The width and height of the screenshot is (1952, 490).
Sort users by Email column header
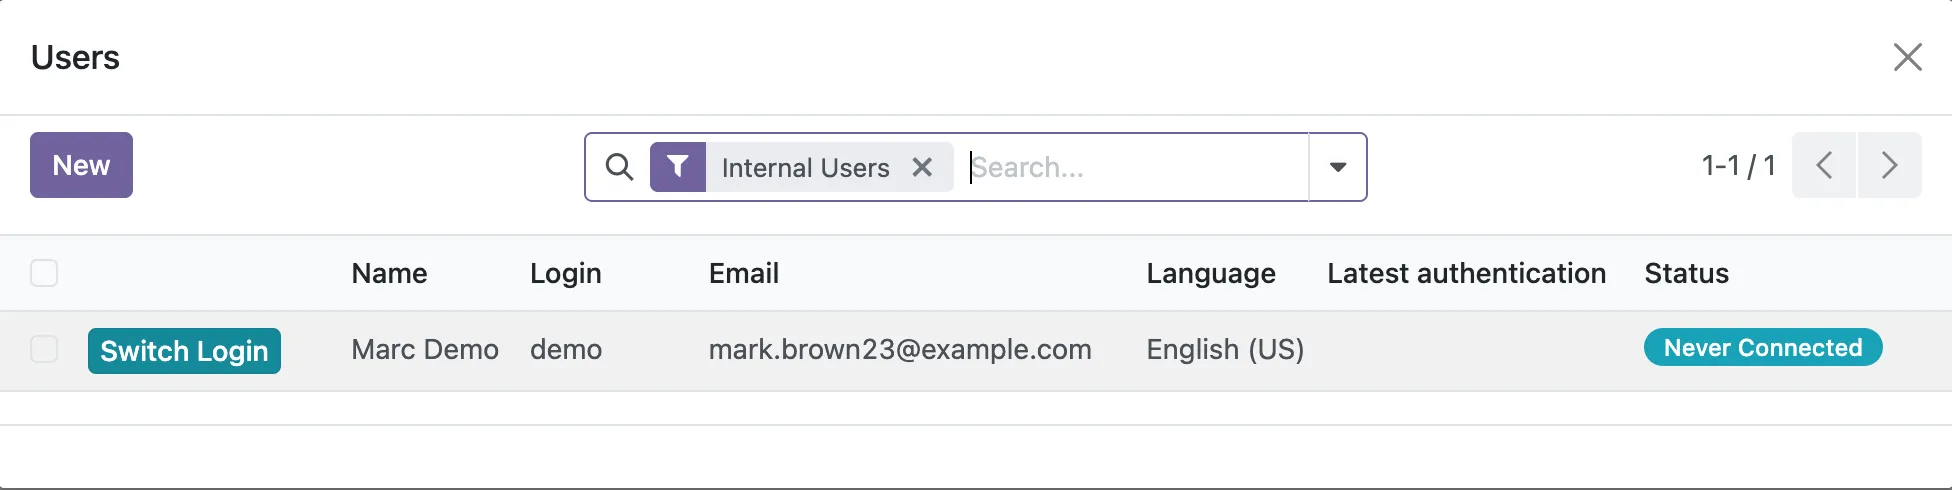tap(743, 273)
